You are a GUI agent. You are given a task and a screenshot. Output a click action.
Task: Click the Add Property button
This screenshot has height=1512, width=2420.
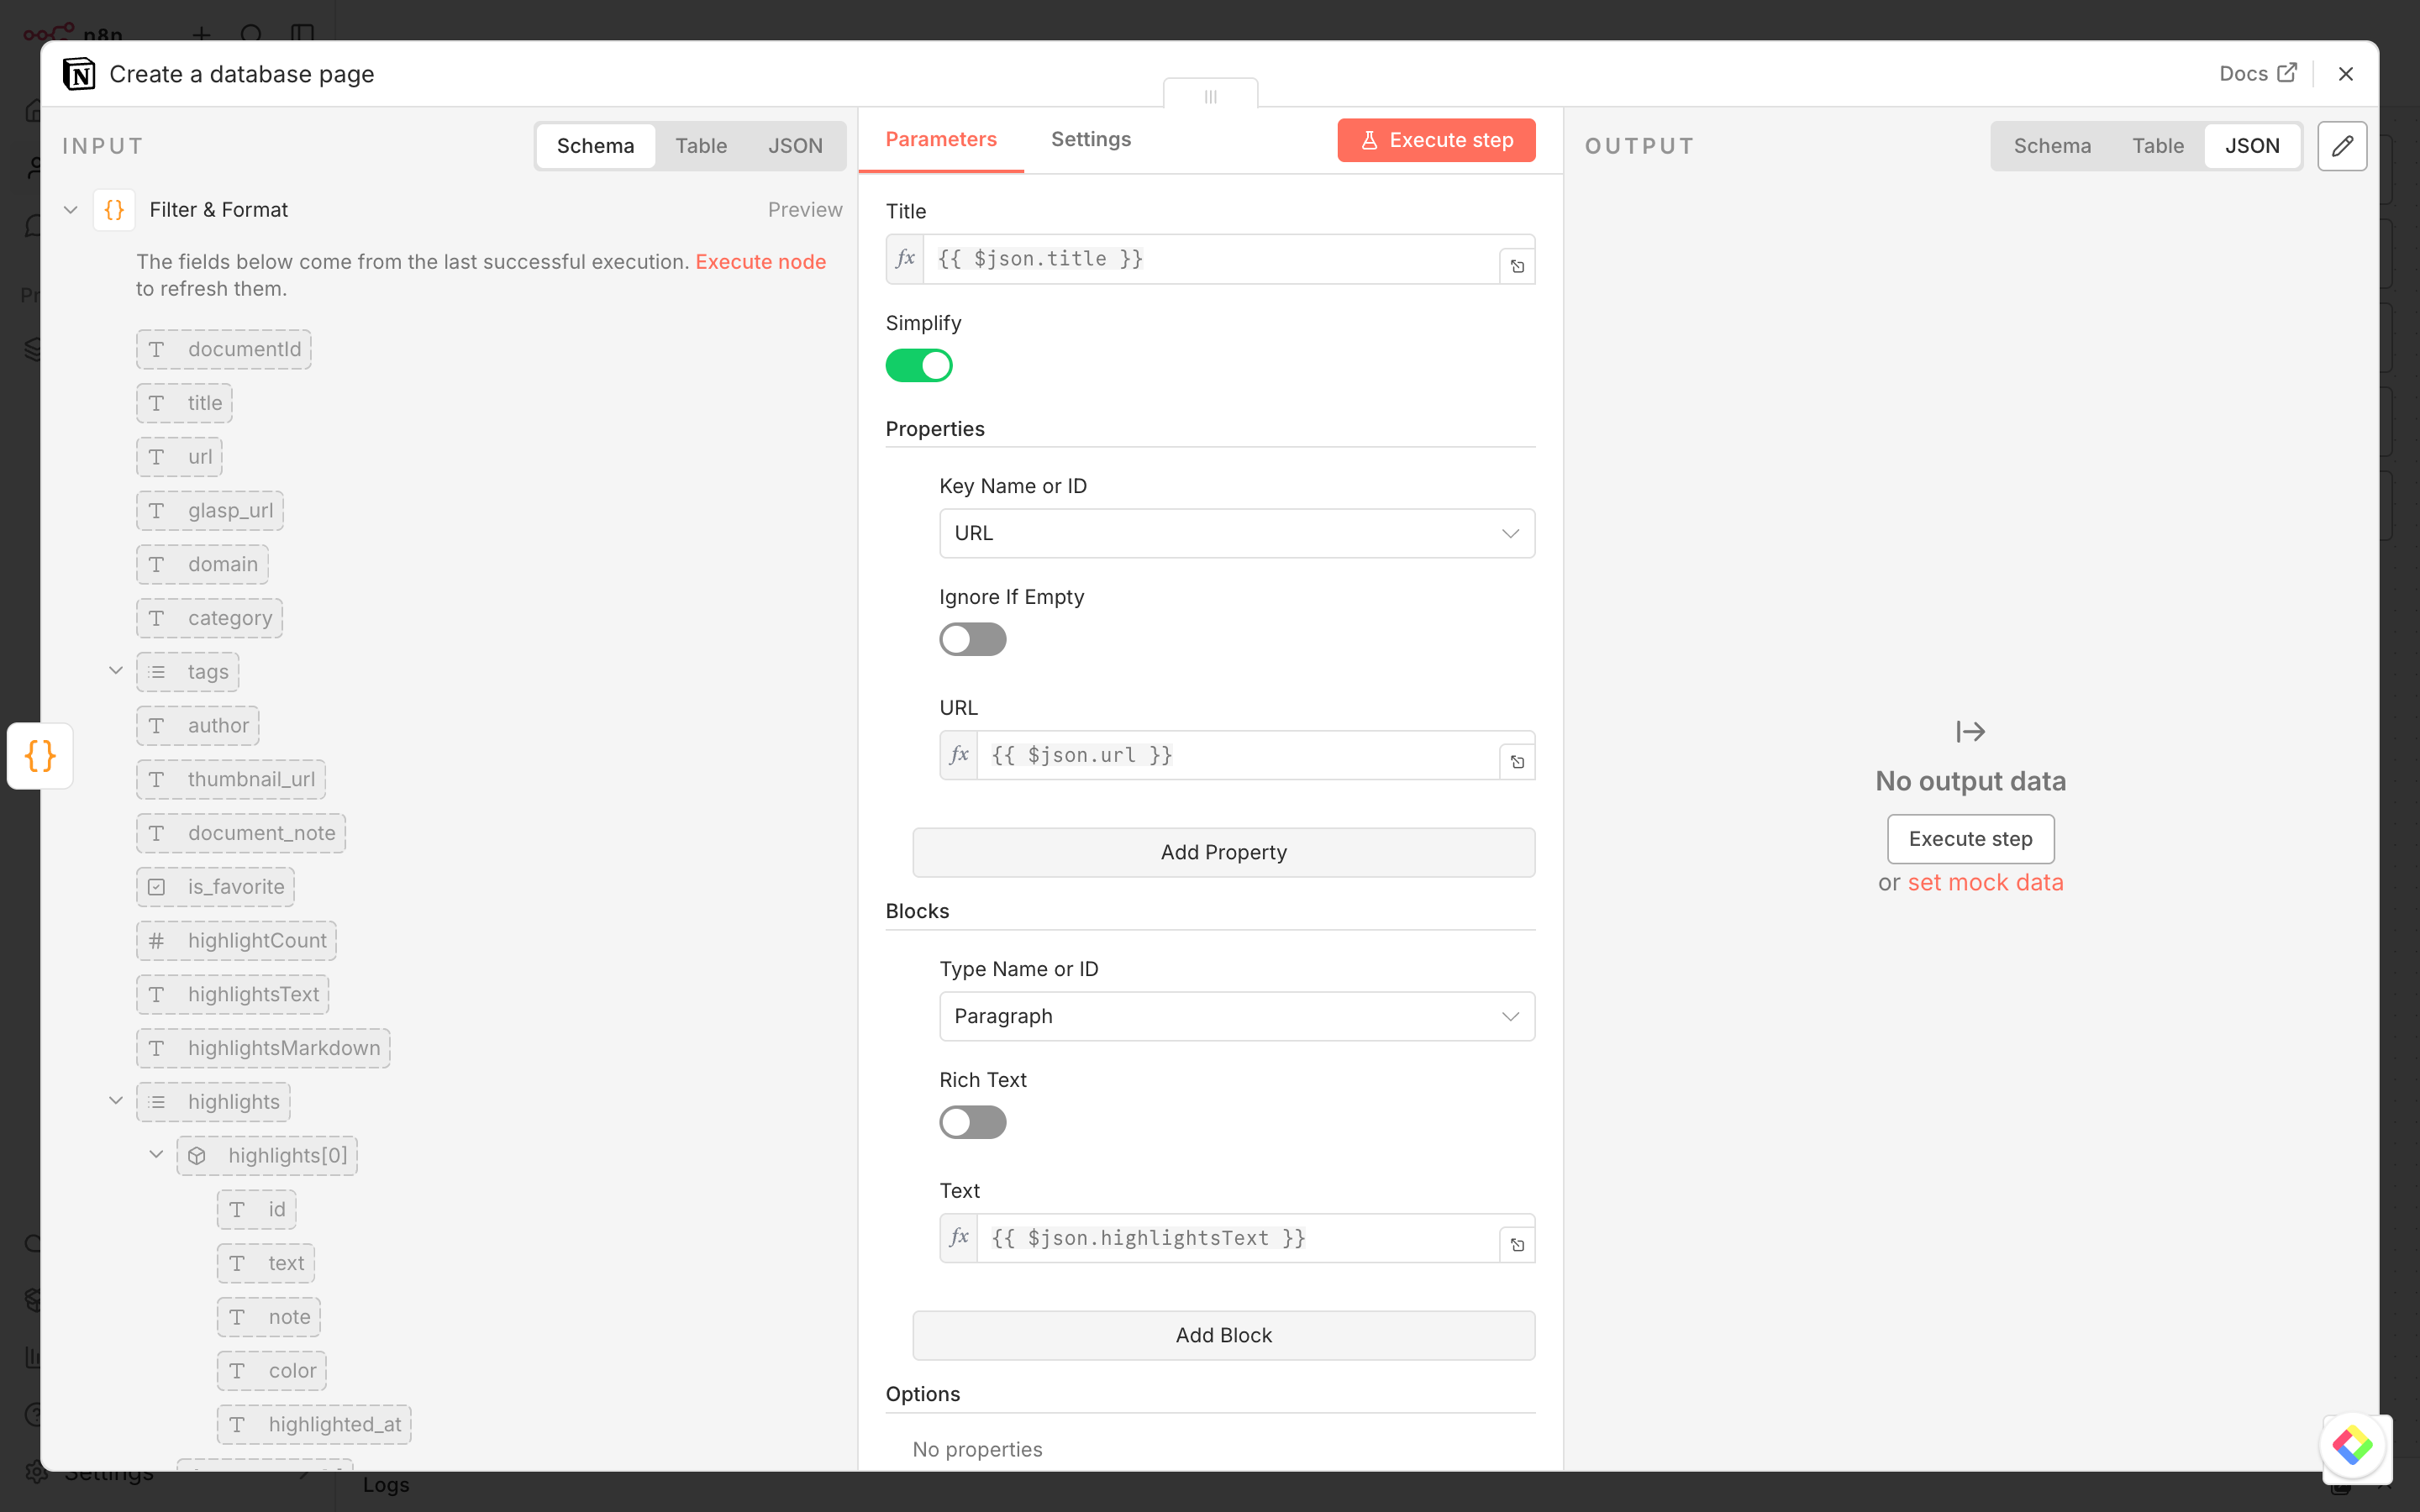click(1223, 852)
